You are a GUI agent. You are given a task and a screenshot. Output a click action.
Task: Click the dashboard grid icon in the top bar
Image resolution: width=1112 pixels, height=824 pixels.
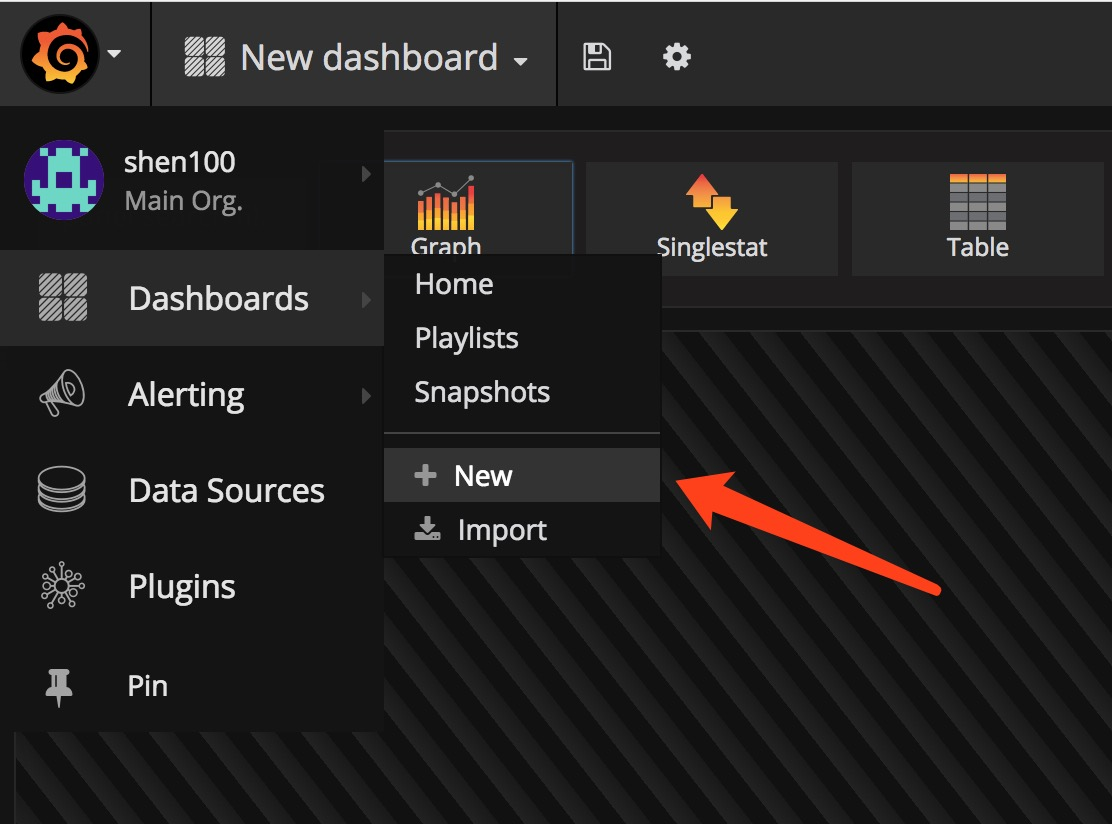[x=204, y=57]
